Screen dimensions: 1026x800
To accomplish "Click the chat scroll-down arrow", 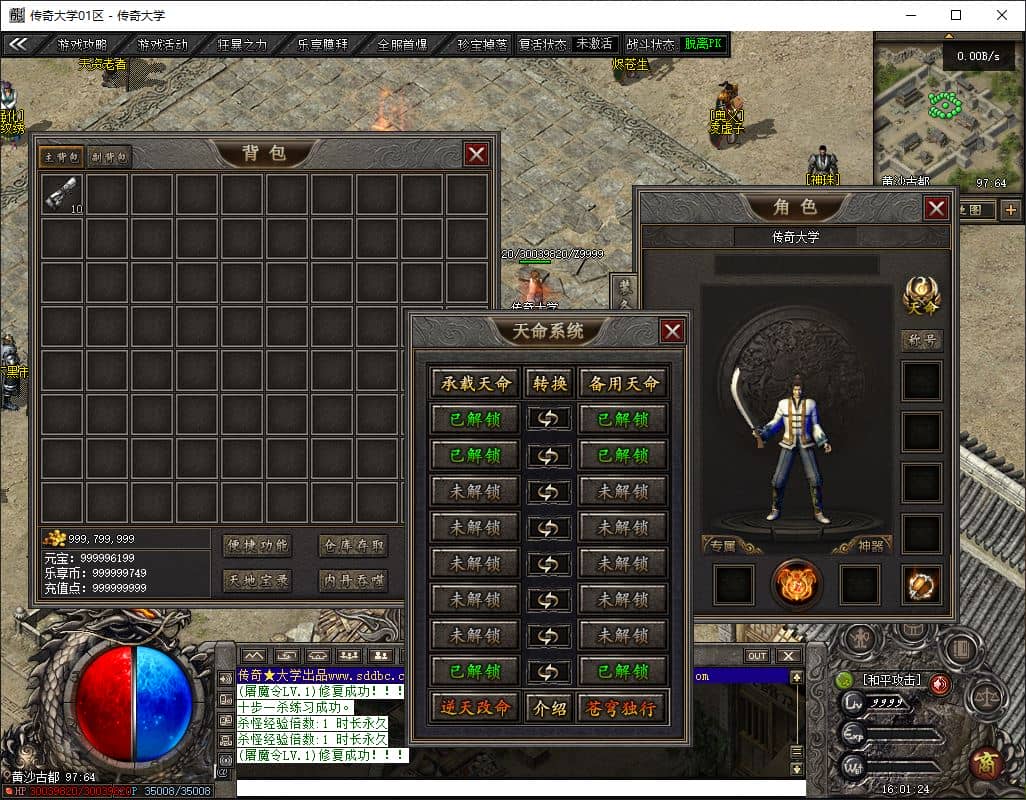I will 796,769.
